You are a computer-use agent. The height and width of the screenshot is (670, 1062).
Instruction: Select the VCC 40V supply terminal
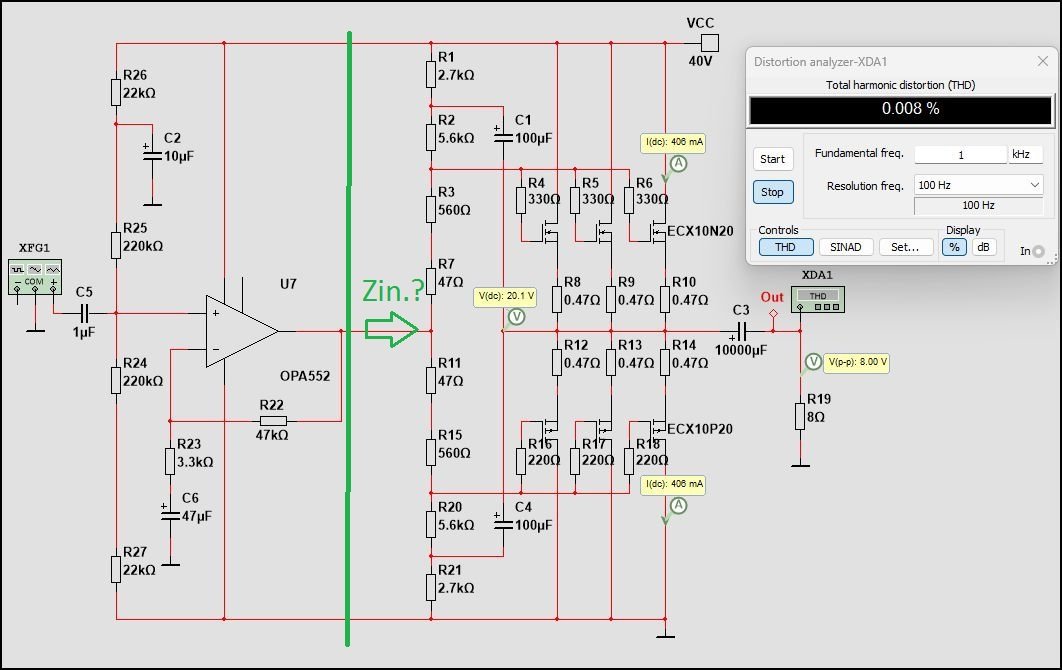[709, 43]
